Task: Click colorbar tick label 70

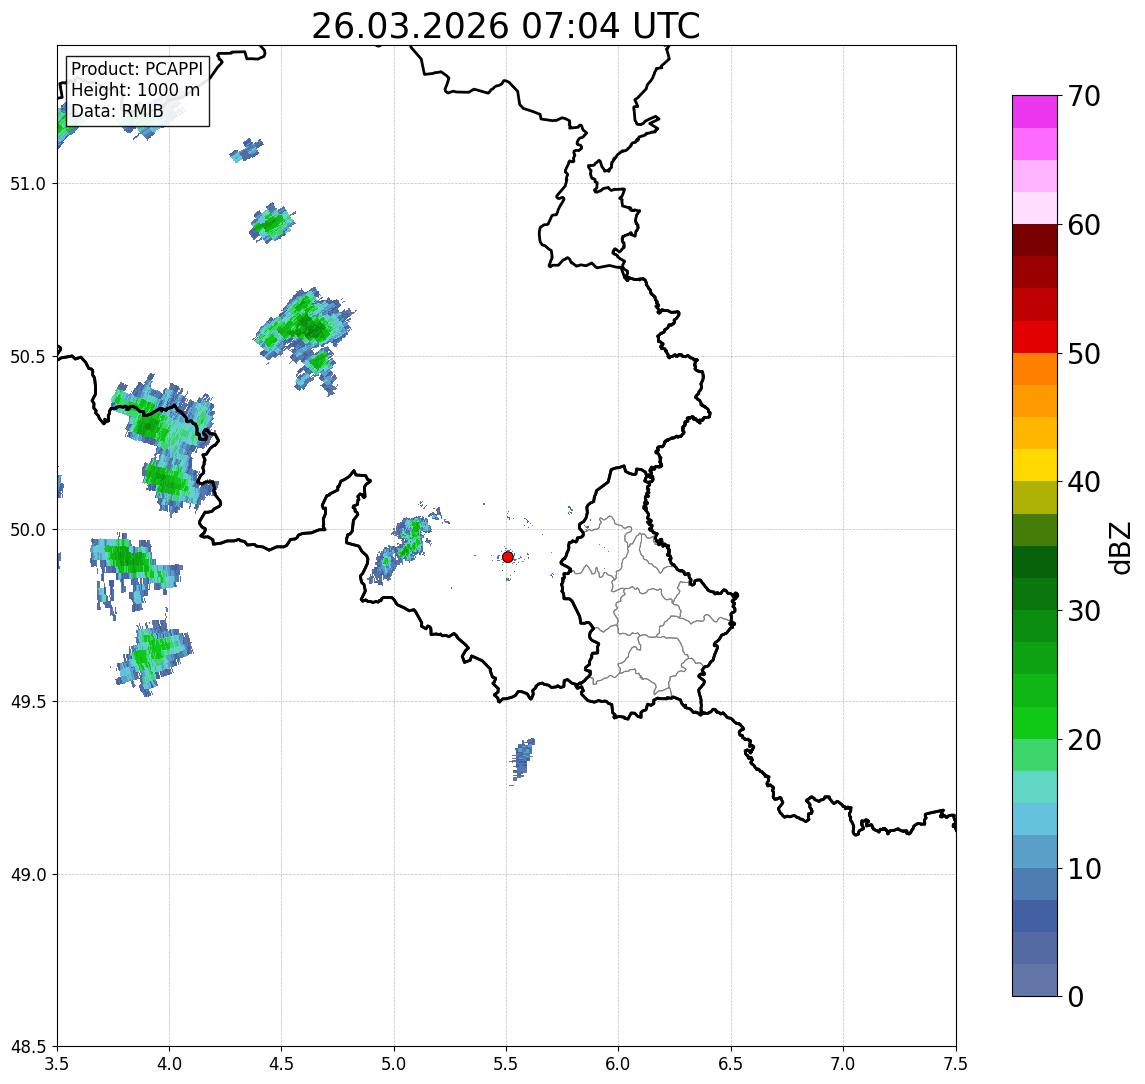Action: (1084, 96)
